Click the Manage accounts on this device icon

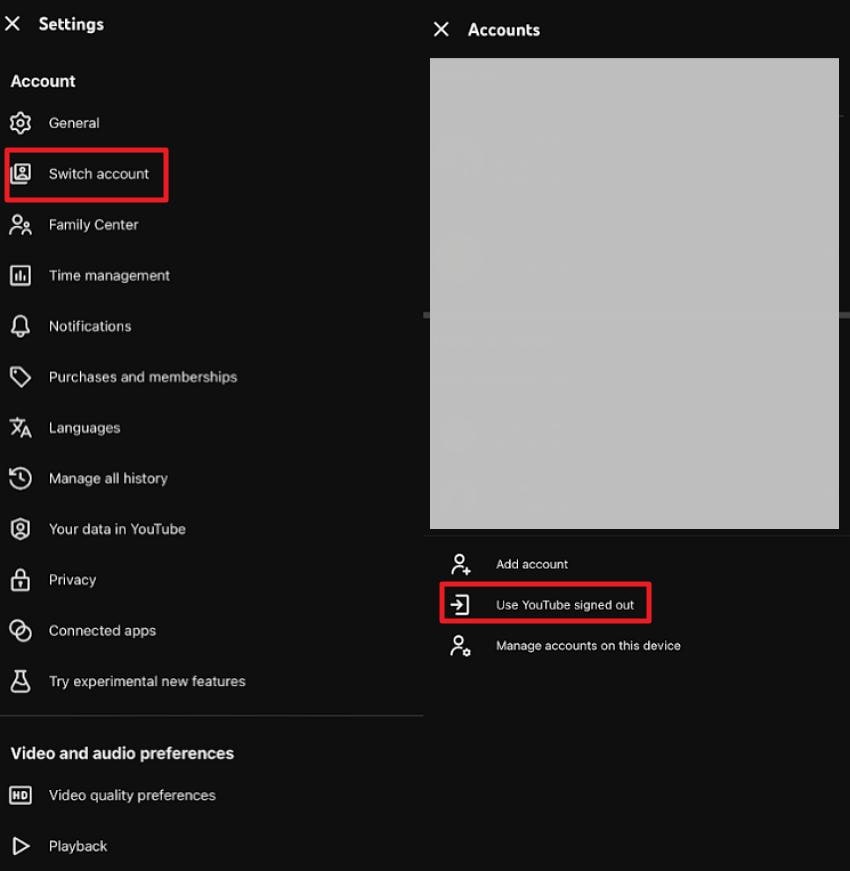[461, 646]
